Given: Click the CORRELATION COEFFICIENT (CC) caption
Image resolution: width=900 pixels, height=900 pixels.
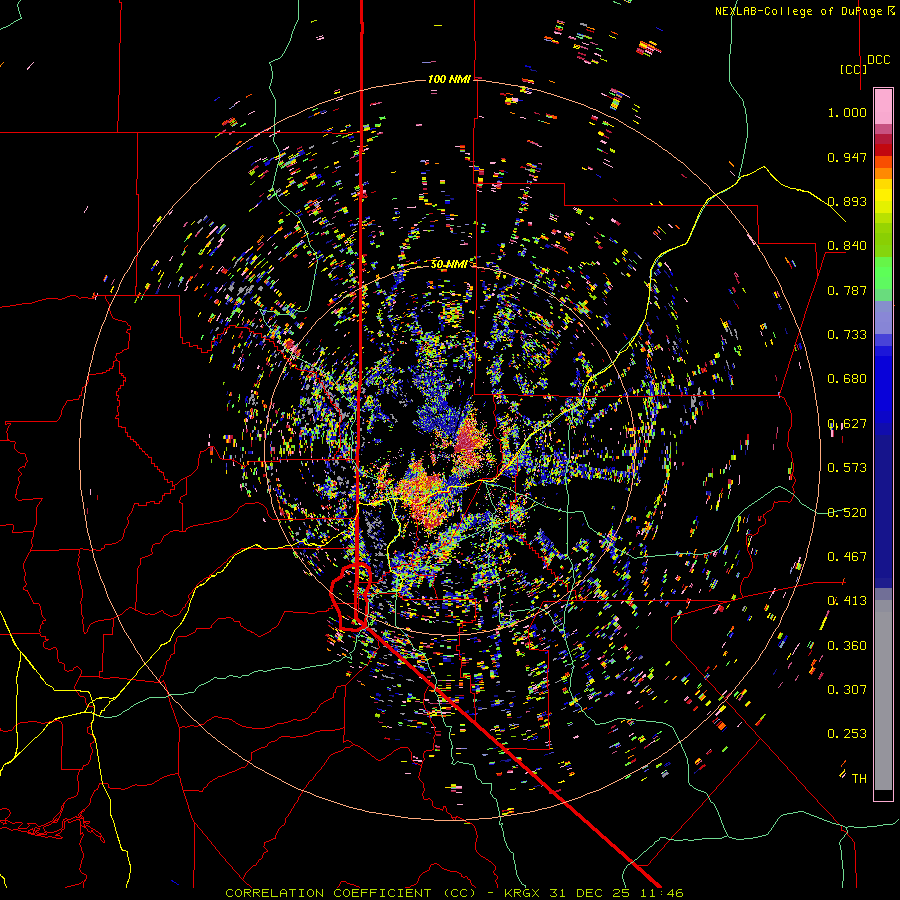Looking at the screenshot, I should point(350,893).
